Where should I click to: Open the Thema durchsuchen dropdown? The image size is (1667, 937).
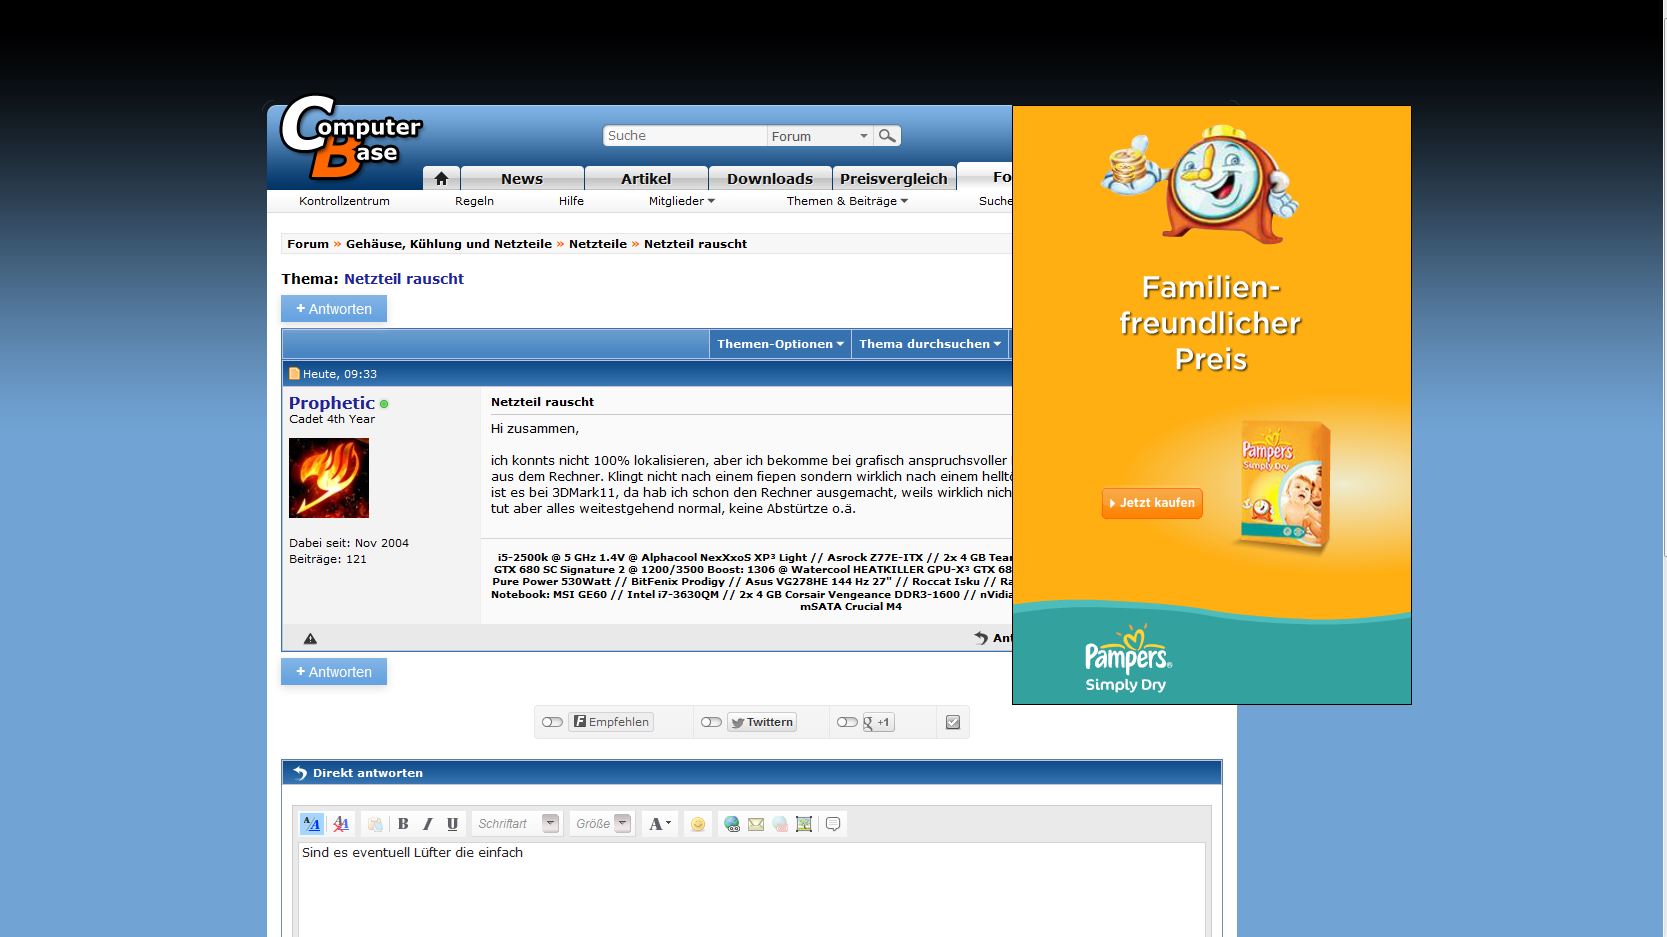pos(930,344)
